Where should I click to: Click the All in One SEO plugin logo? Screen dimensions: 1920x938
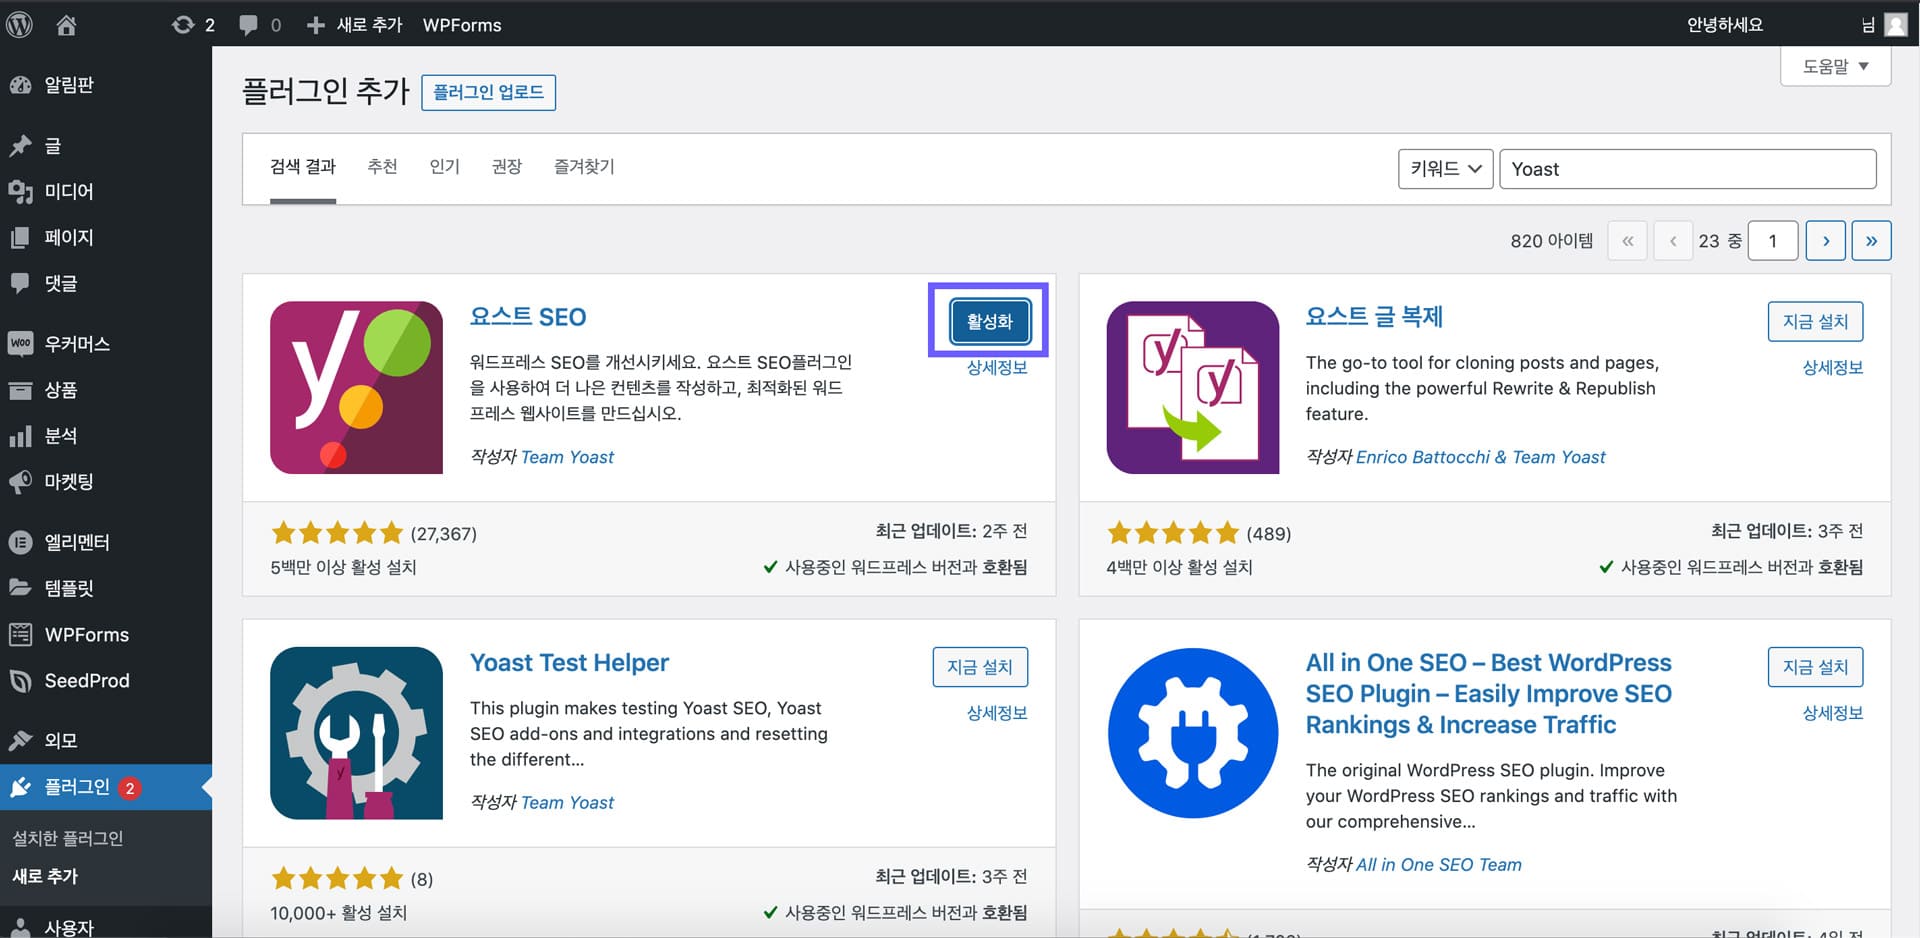[1192, 733]
